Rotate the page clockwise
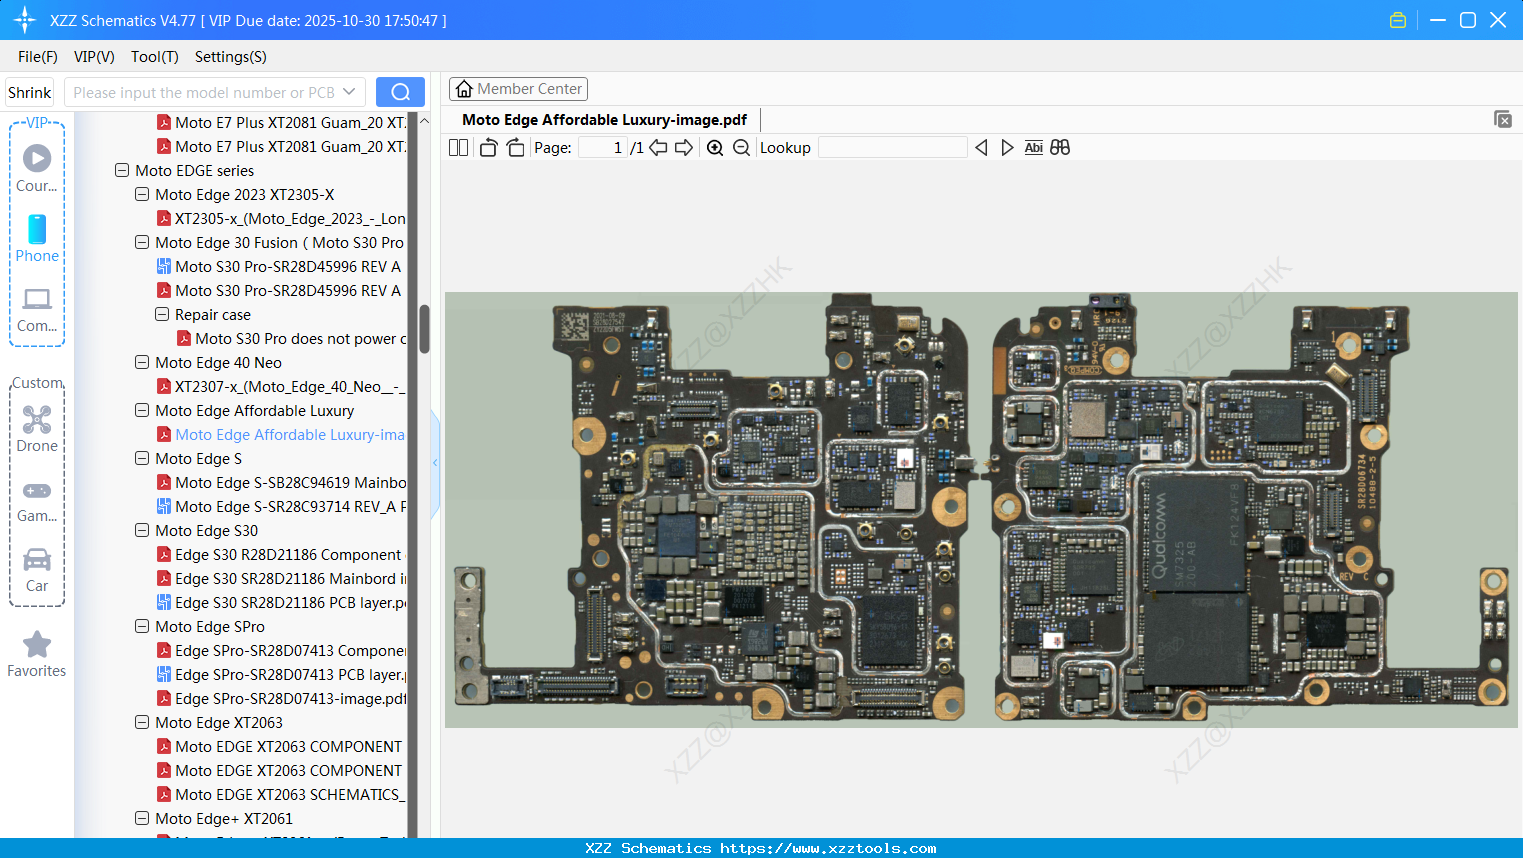Viewport: 1523px width, 858px height. tap(515, 148)
